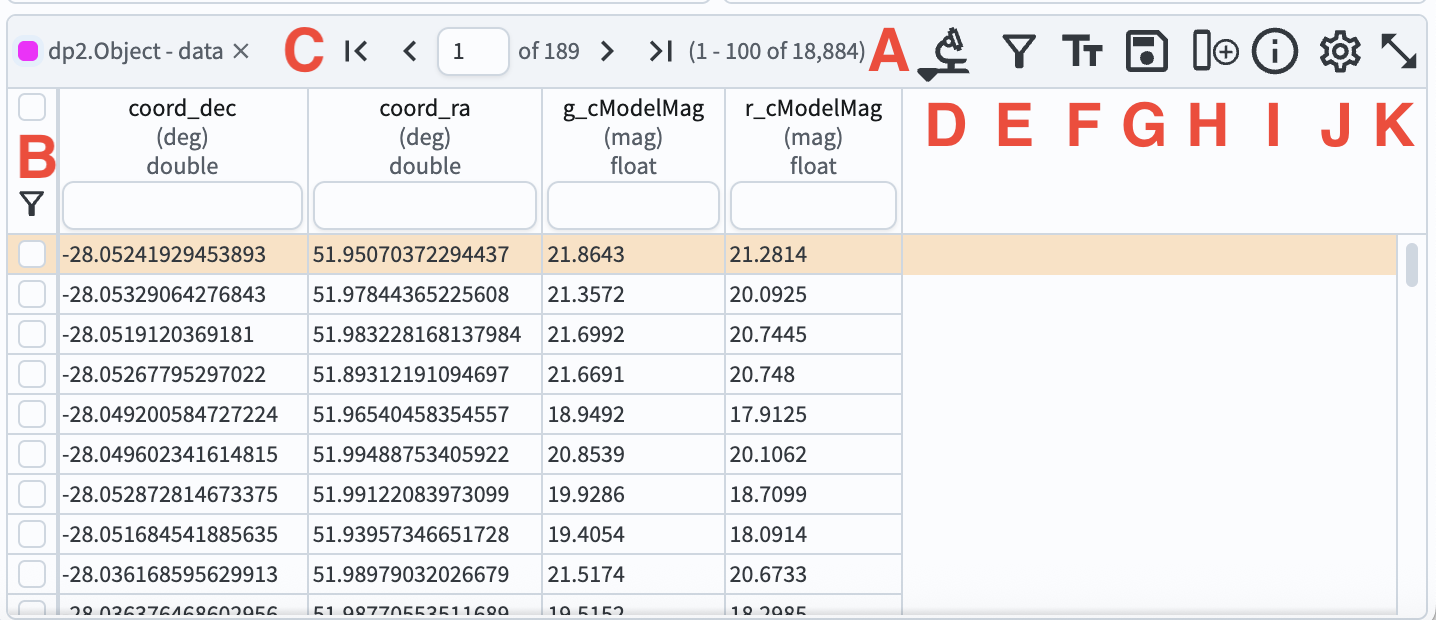Select cell 17.9125
Screen dimensions: 1436x620
pyautogui.click(x=813, y=415)
